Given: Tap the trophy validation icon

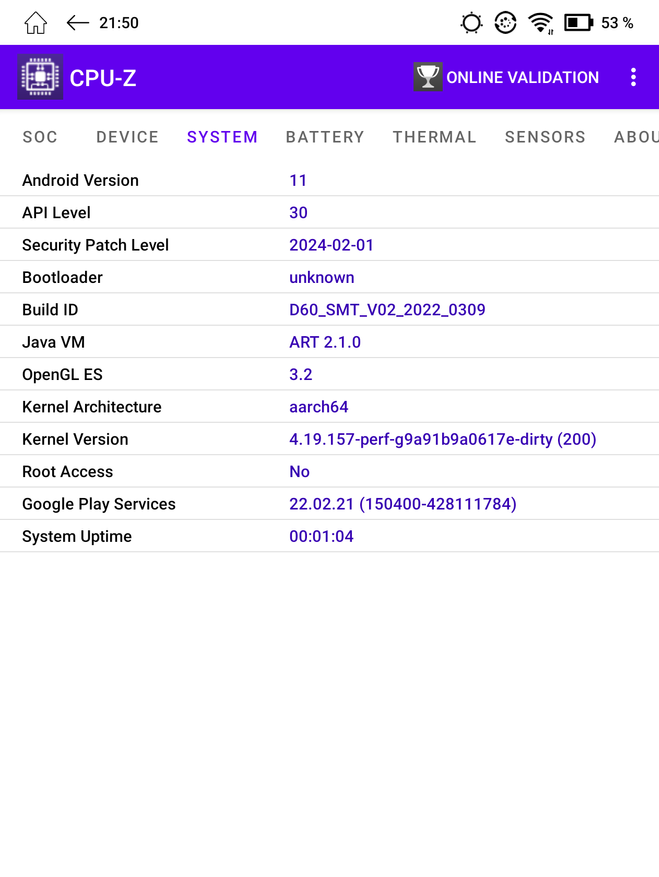Looking at the screenshot, I should (x=428, y=77).
